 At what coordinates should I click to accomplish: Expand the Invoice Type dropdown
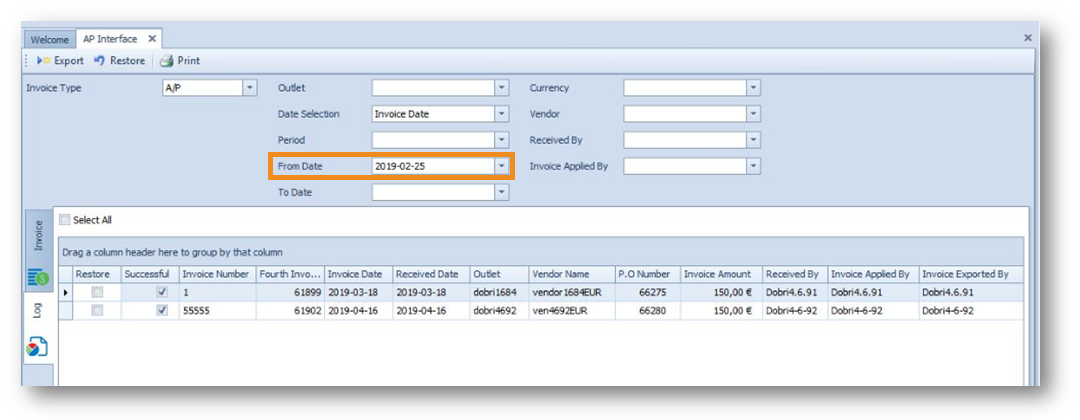click(250, 88)
